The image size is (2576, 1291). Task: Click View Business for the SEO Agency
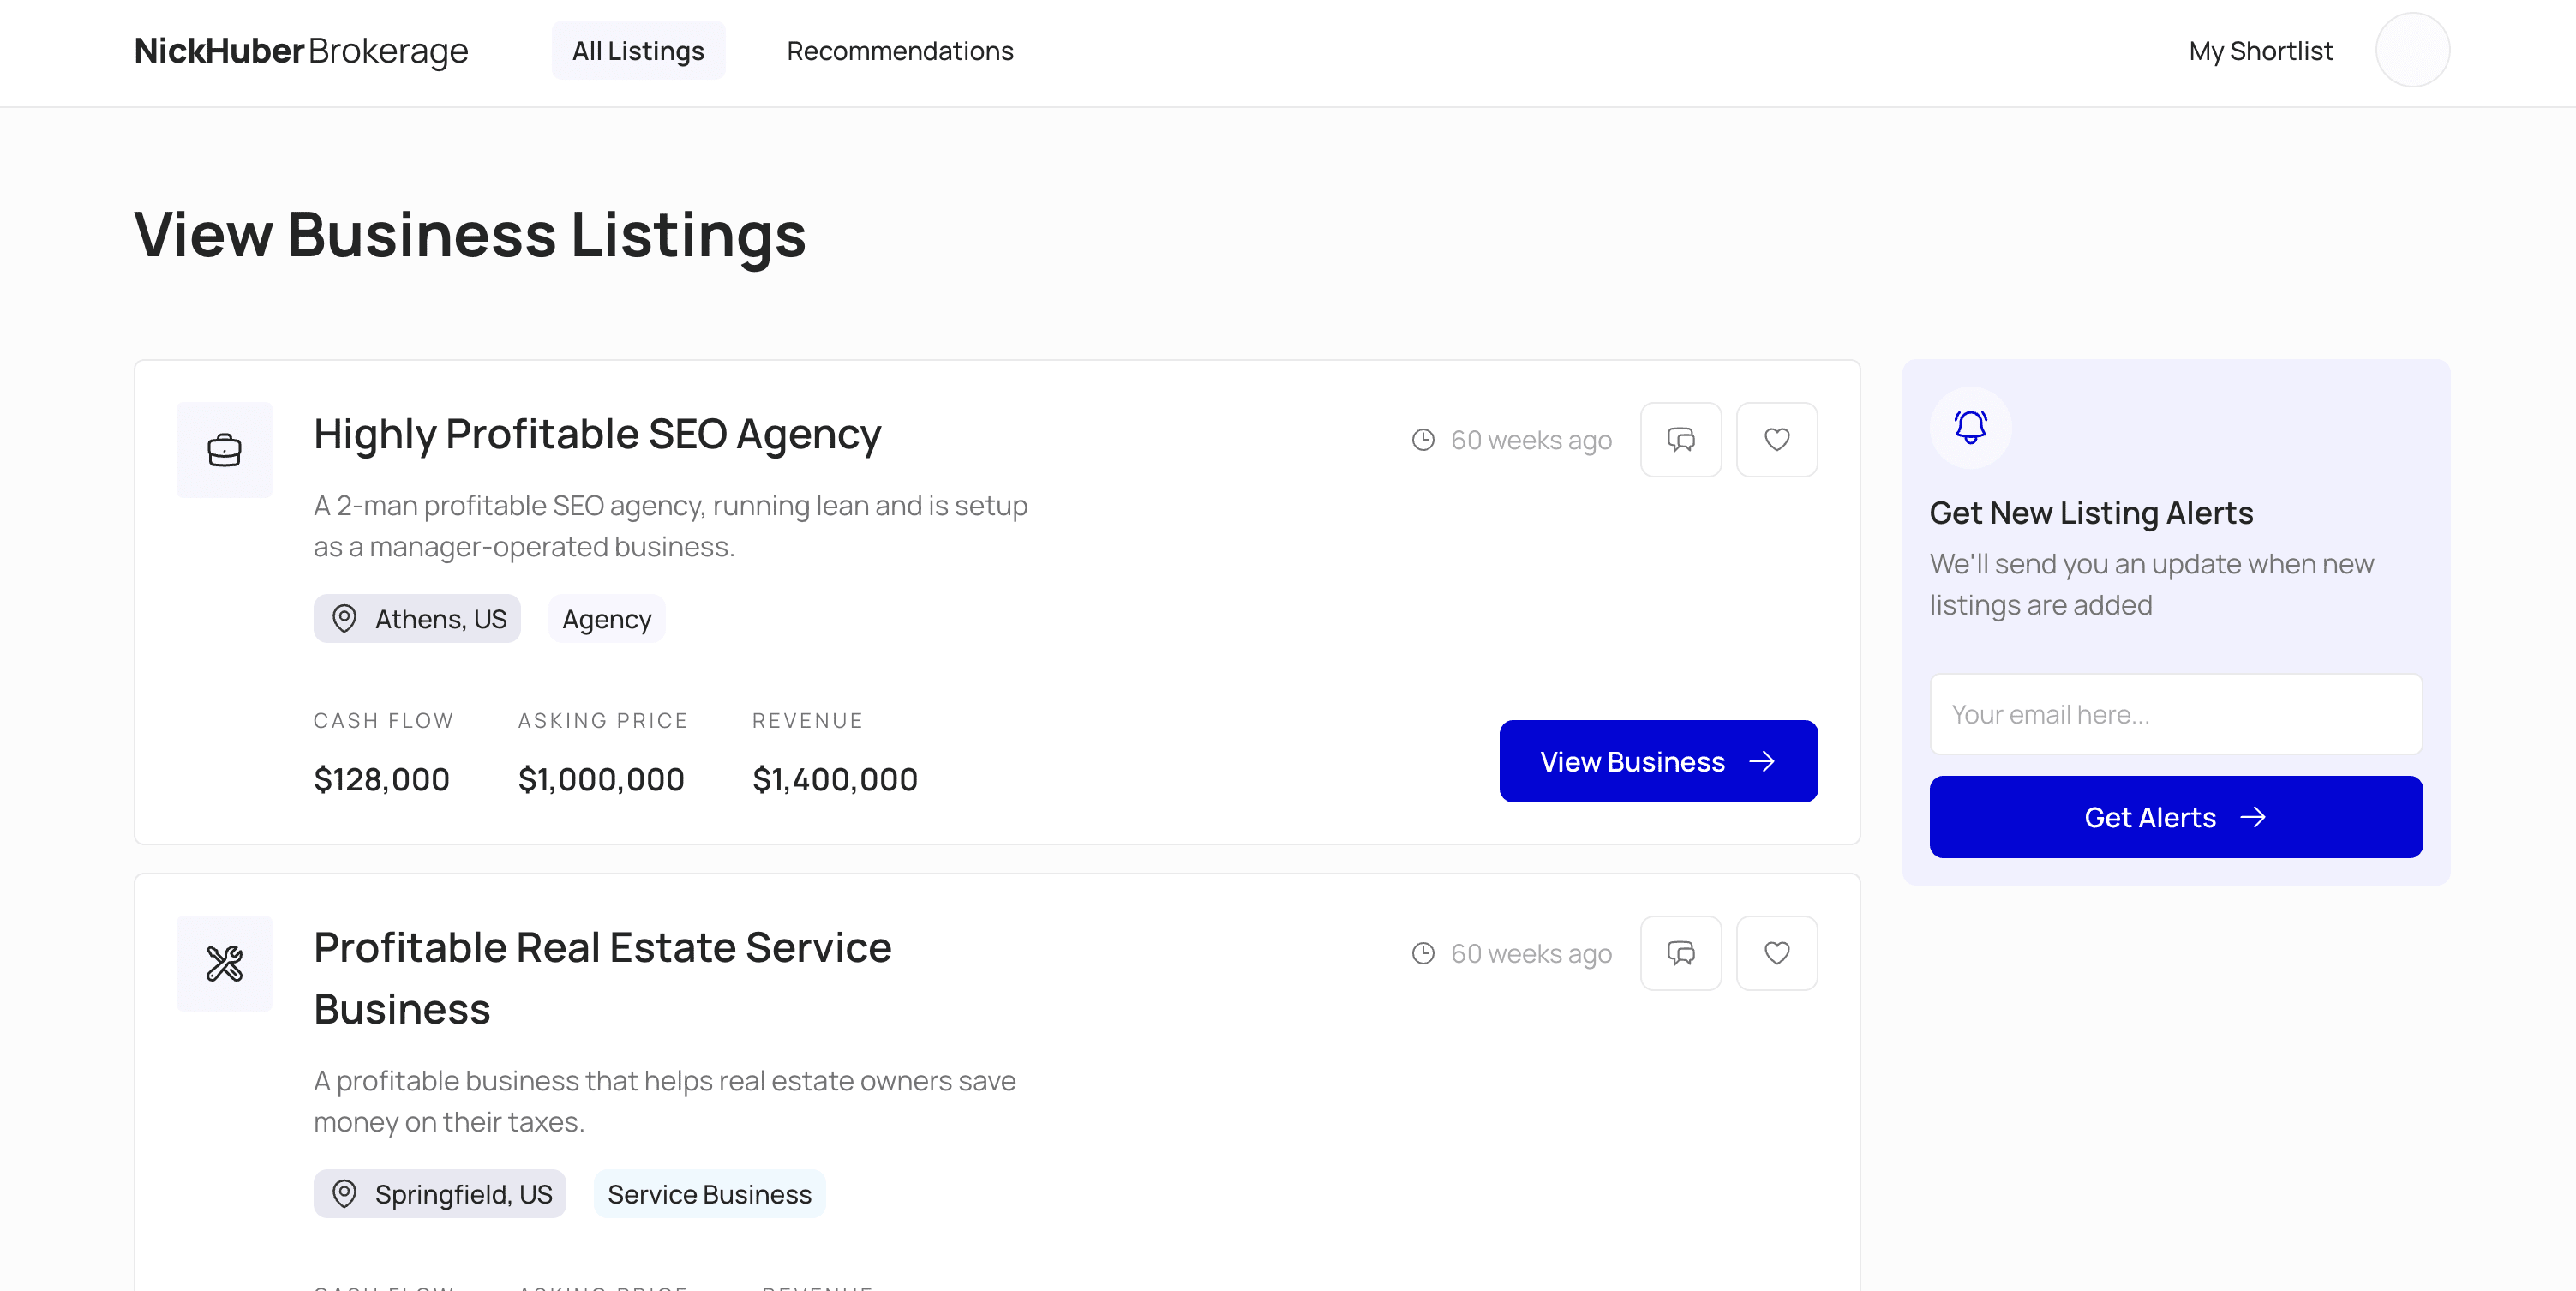pyautogui.click(x=1658, y=761)
